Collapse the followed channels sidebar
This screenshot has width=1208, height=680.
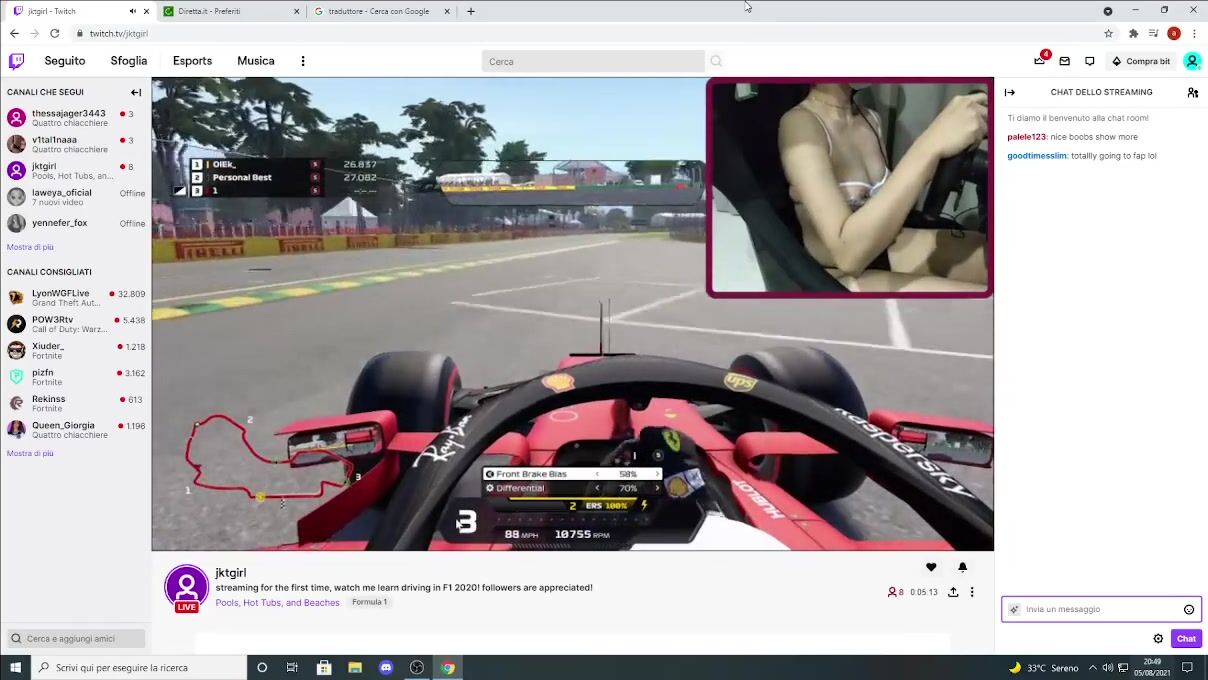pos(136,92)
